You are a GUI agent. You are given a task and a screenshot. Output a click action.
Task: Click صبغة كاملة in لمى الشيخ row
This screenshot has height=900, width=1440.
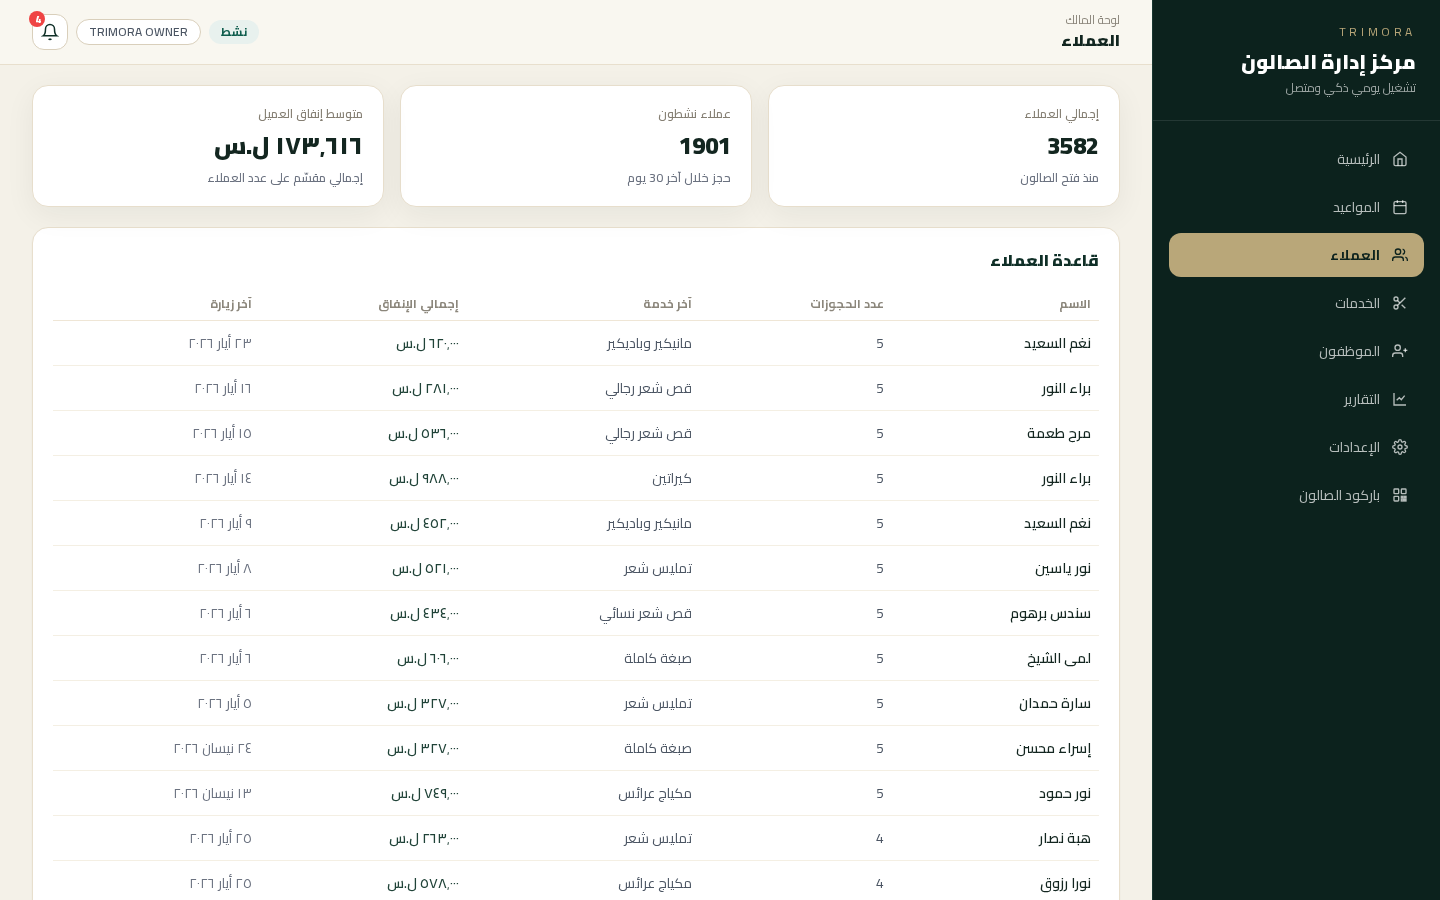tap(658, 658)
